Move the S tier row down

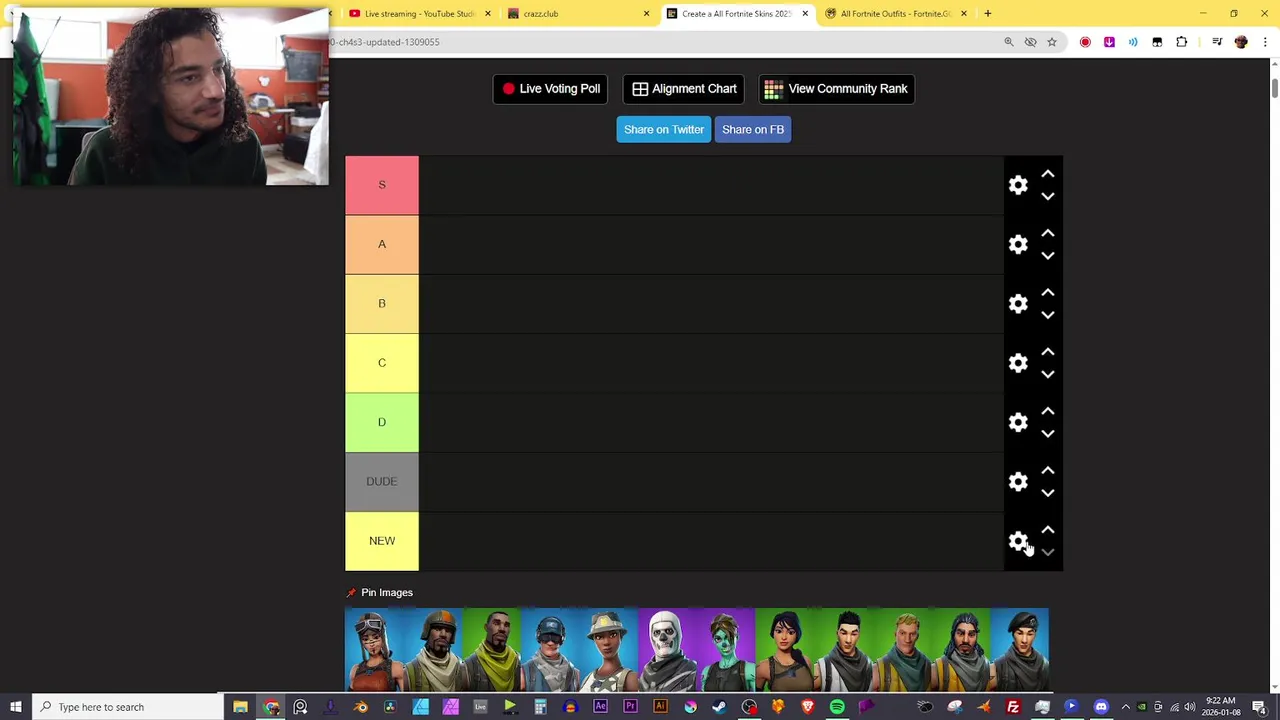click(1047, 197)
